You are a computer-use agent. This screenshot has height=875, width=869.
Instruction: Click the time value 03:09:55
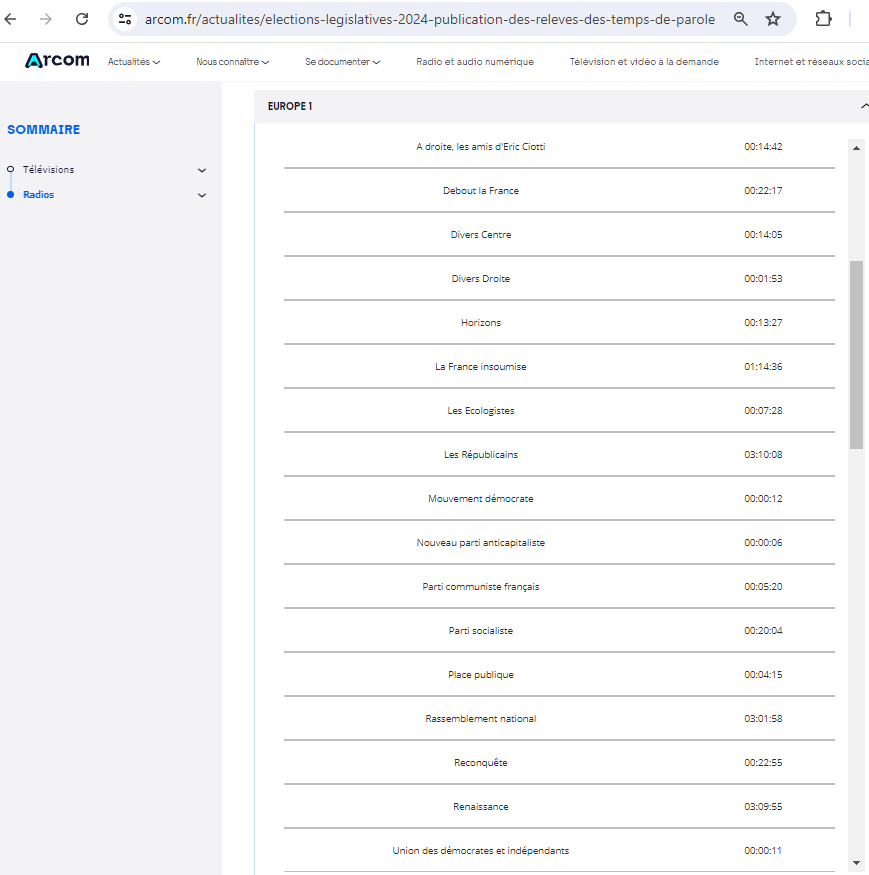(763, 807)
